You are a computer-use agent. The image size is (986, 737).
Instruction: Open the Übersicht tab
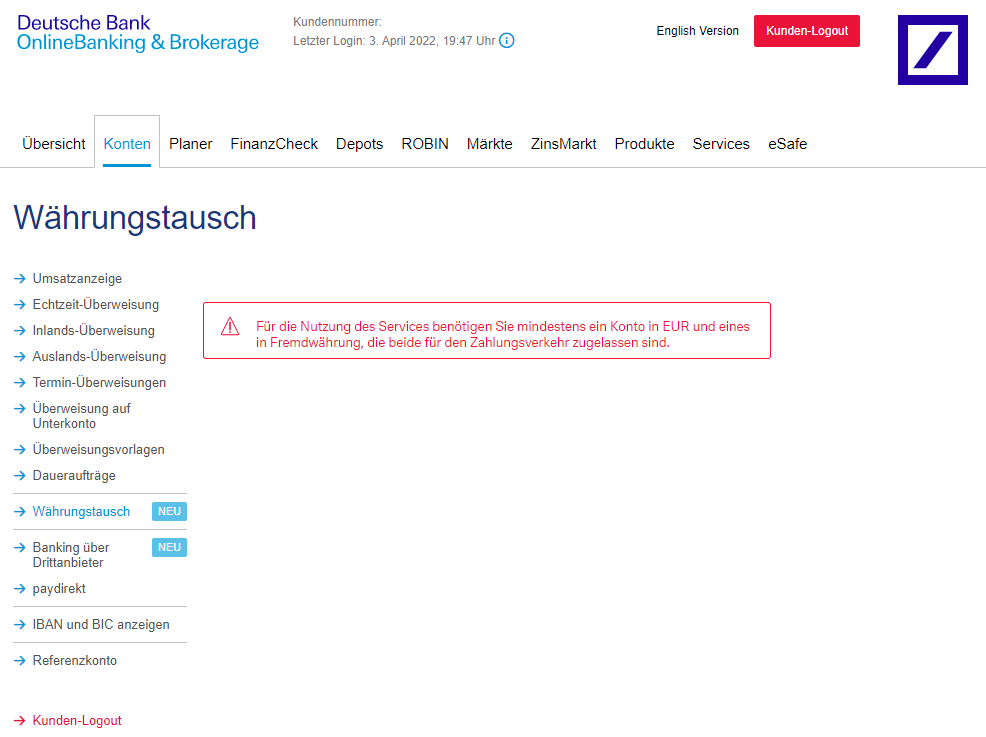(x=53, y=144)
